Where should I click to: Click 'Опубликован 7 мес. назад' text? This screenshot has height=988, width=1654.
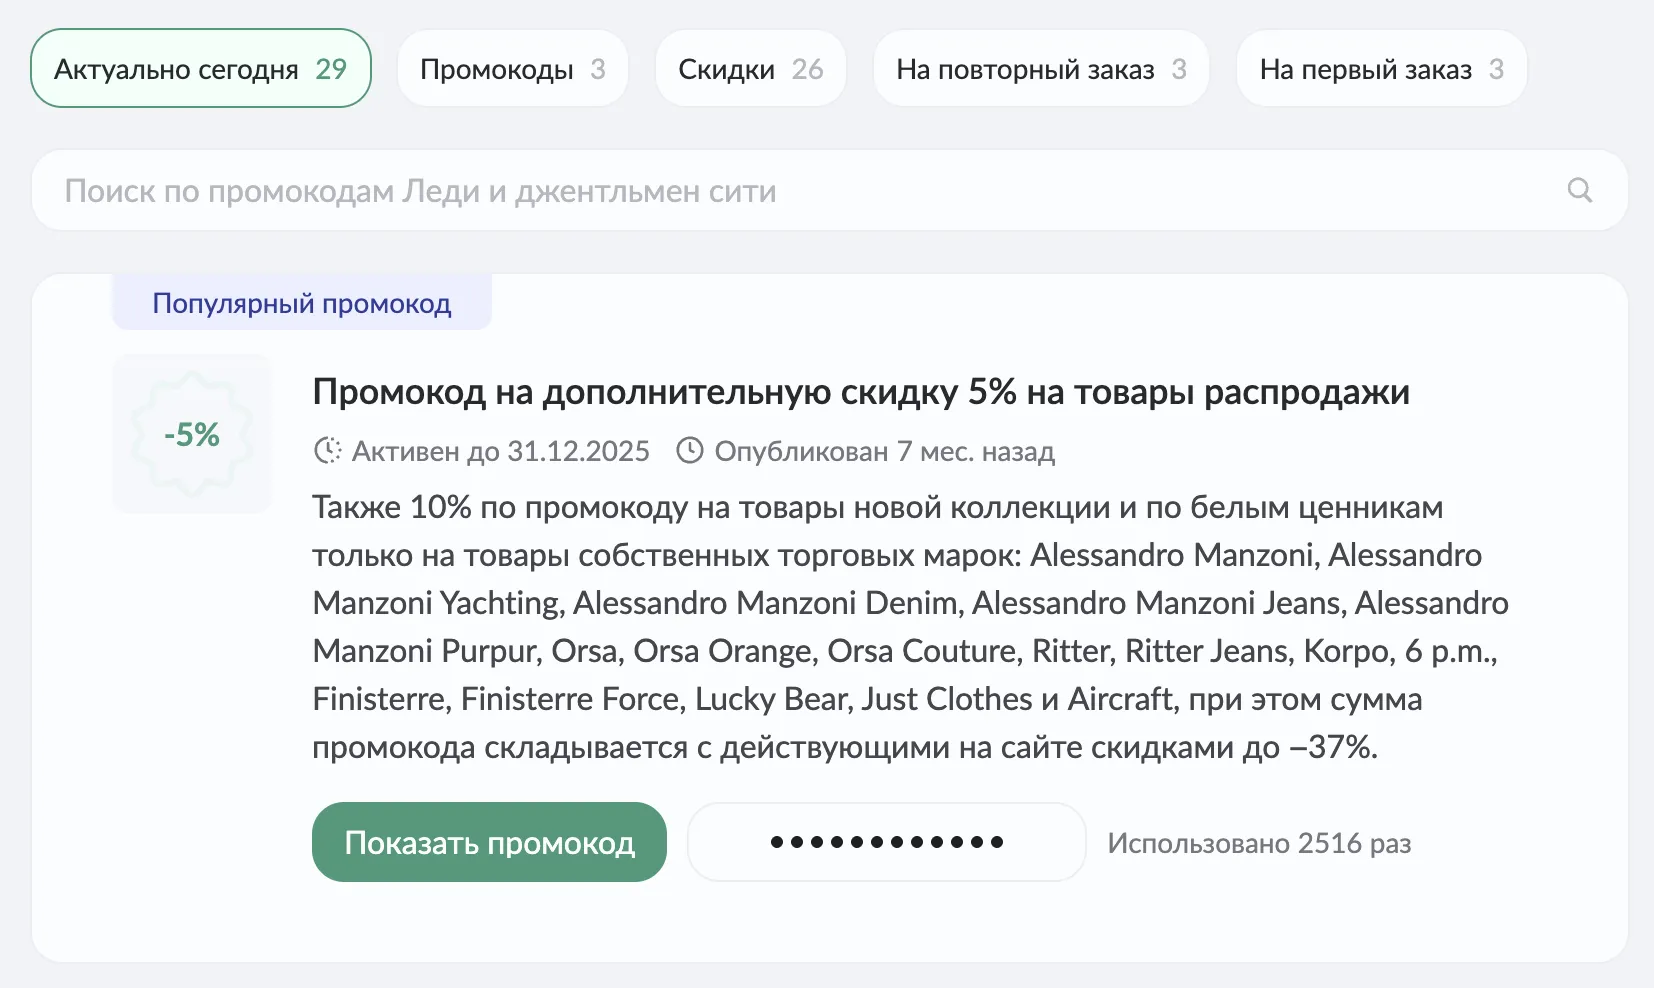click(884, 452)
